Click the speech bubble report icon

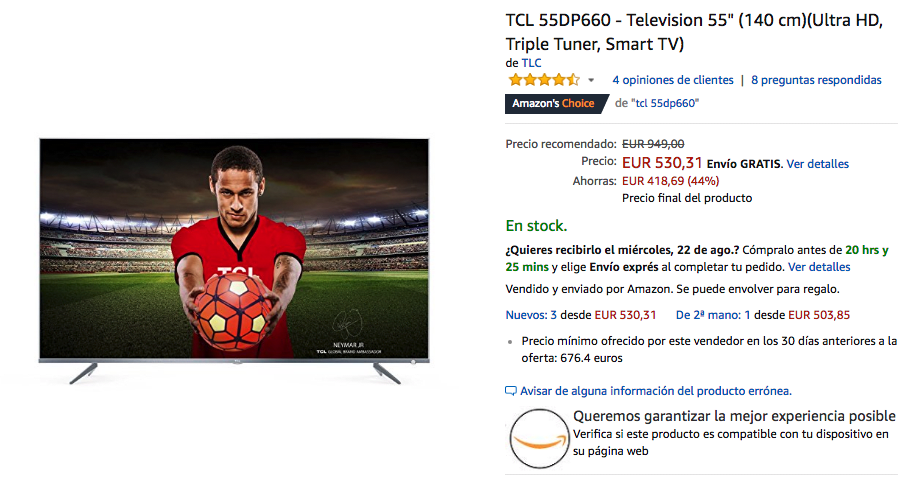[x=511, y=391]
